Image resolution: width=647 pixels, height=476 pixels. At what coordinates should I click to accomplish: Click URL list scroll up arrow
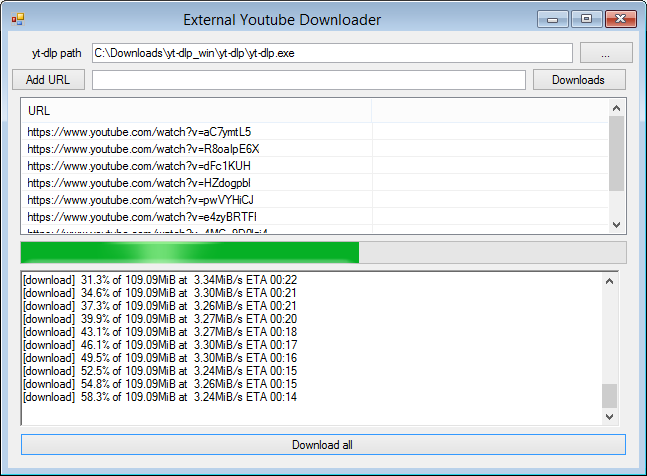point(616,108)
